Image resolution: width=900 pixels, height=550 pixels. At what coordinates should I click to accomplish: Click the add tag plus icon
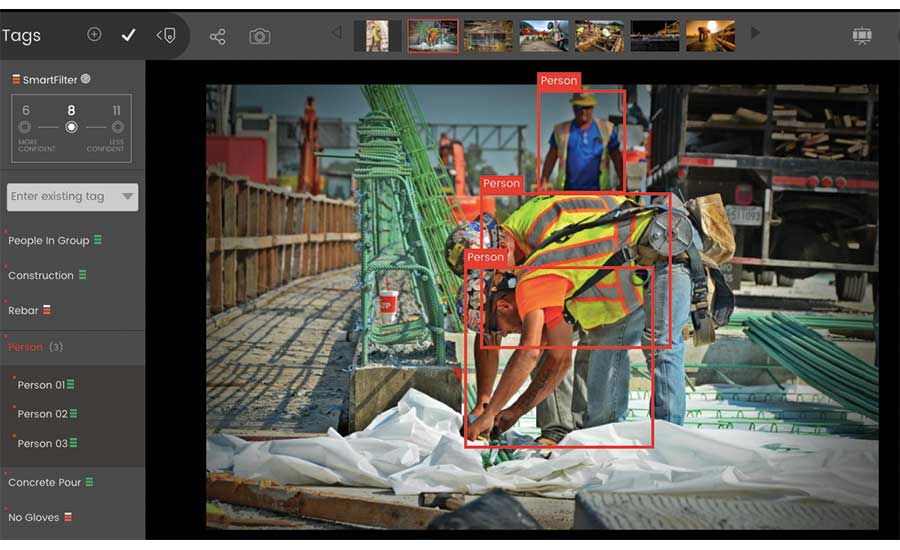click(x=94, y=34)
